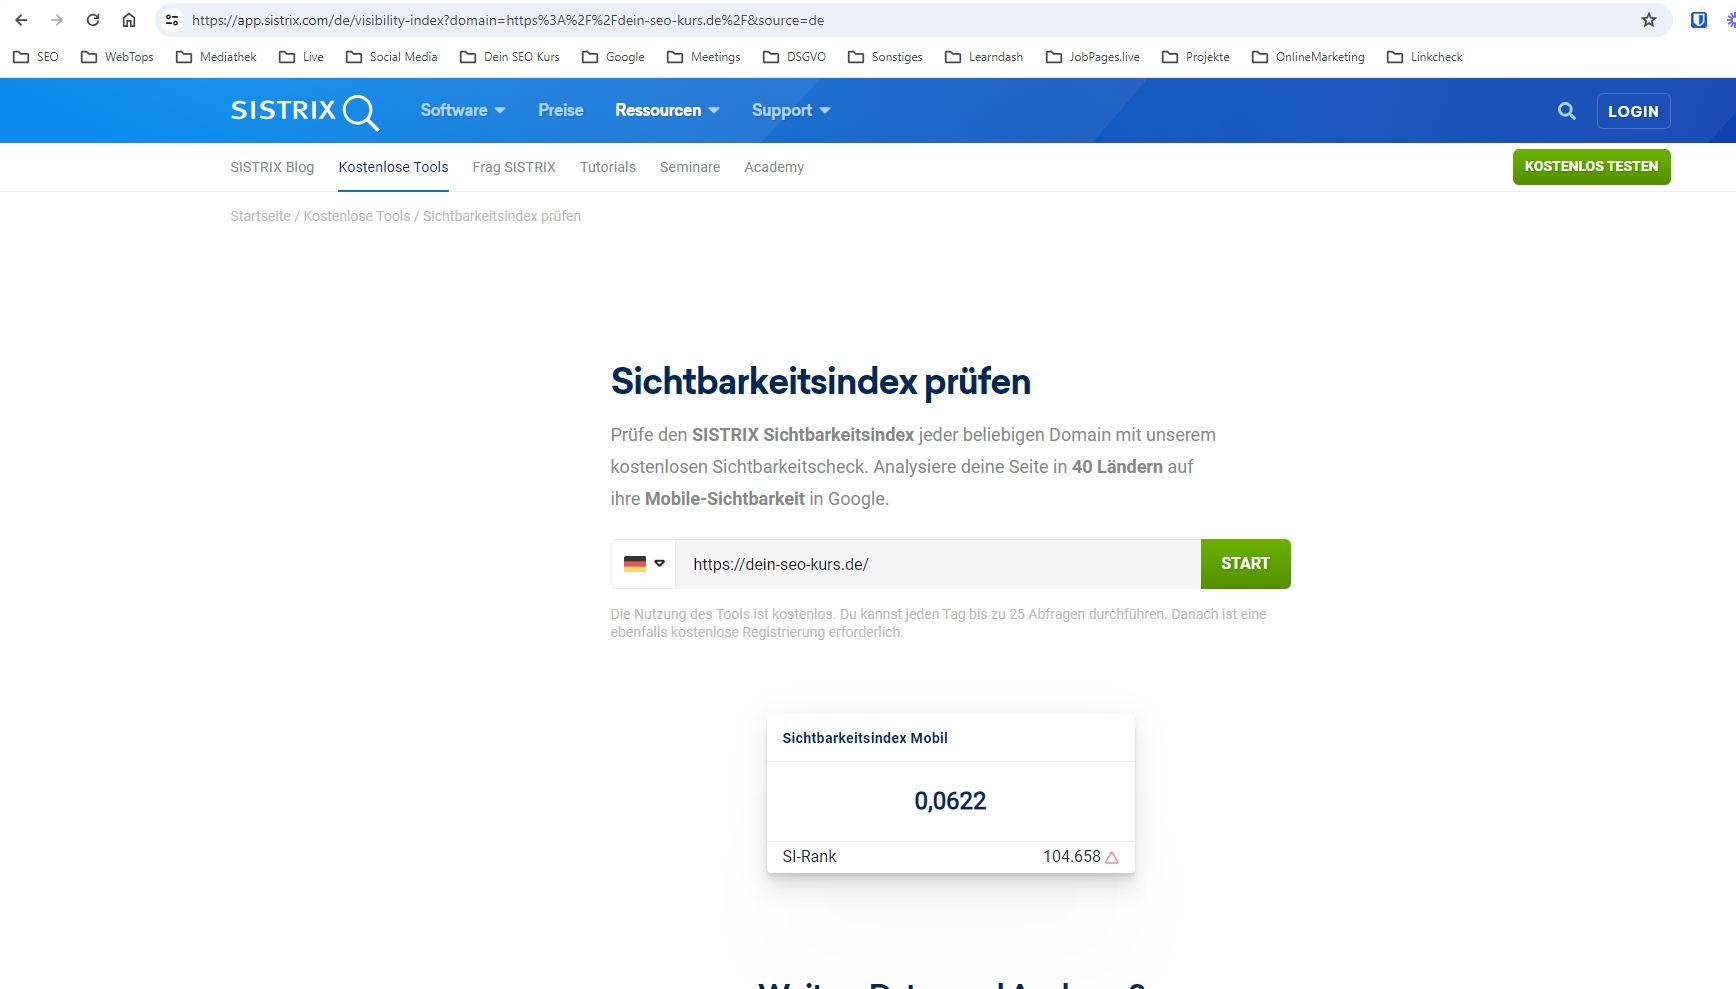Click the SISTRIX logo in header
This screenshot has width=1736, height=989.
(x=304, y=111)
